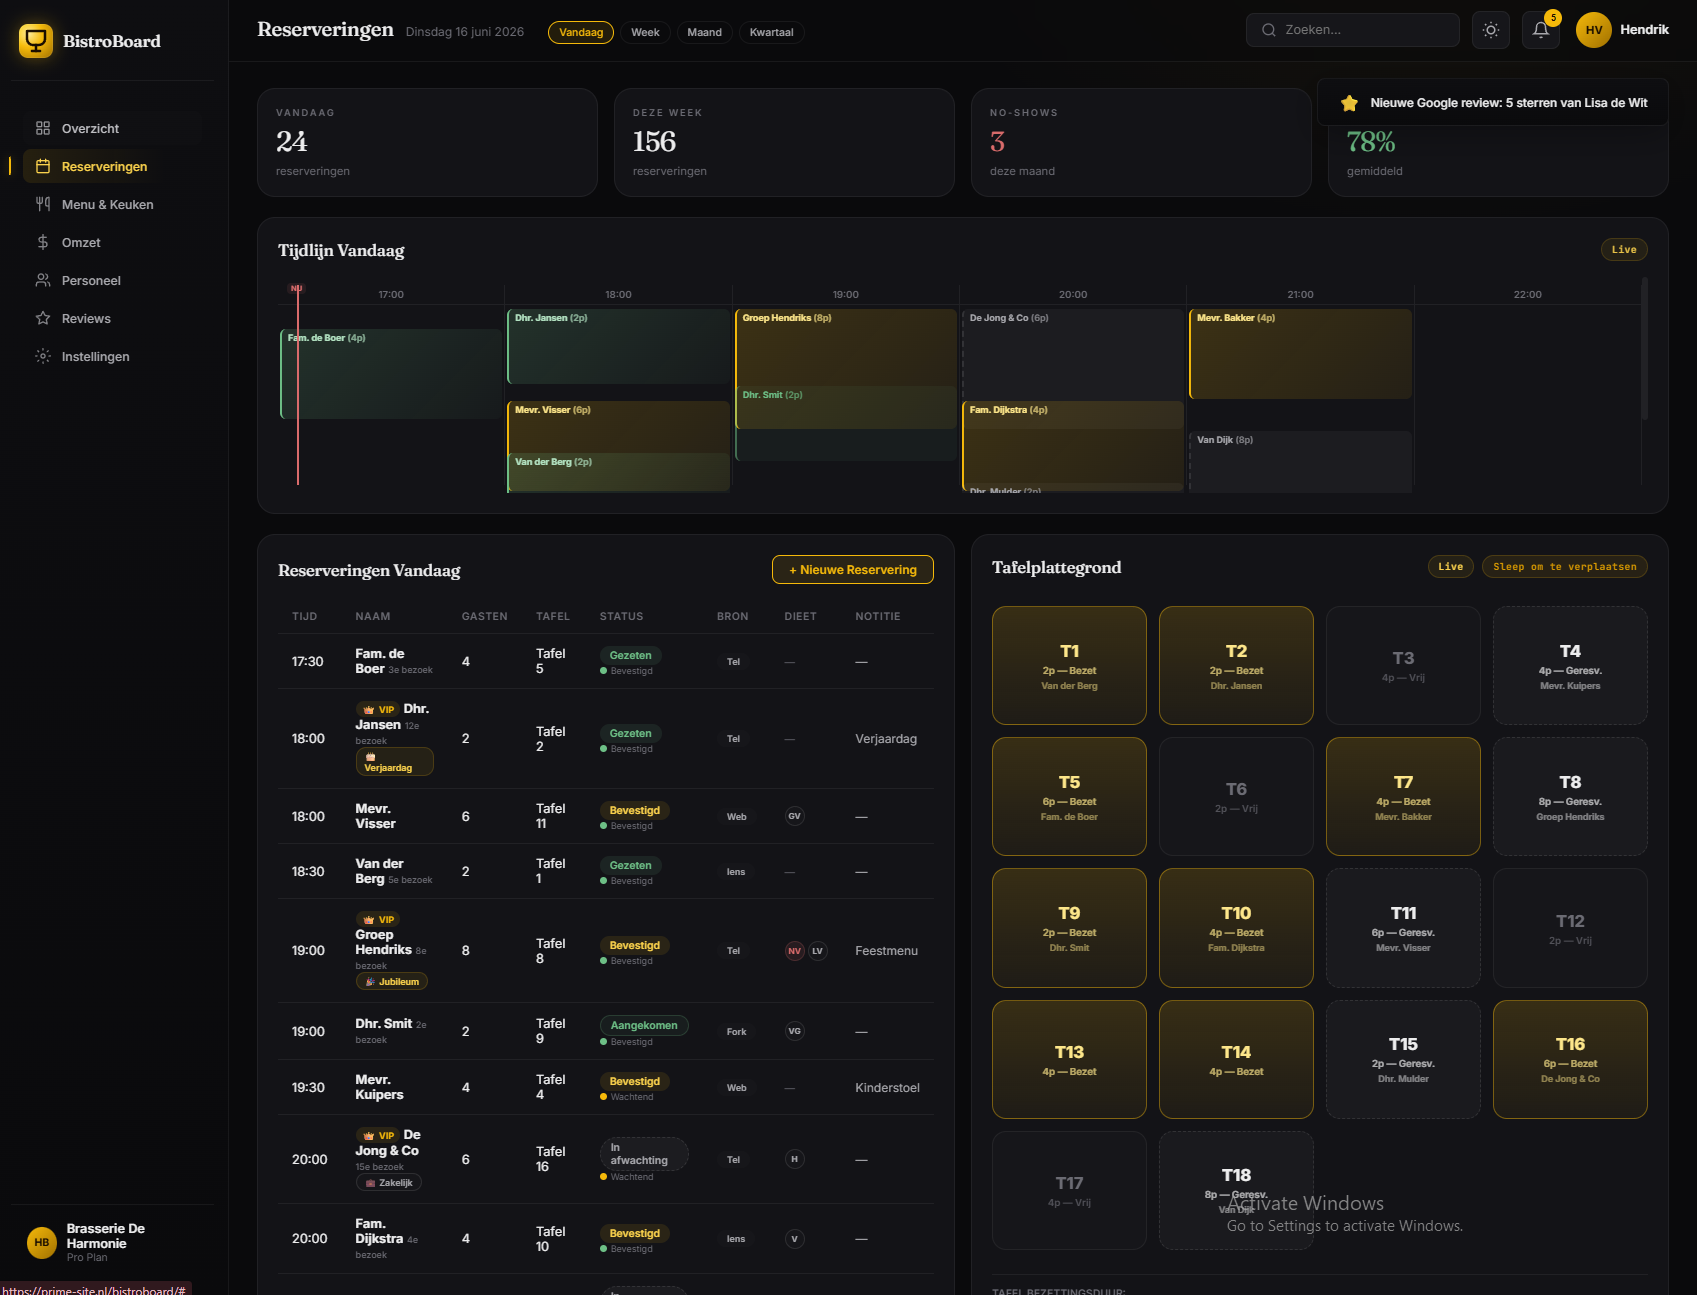The width and height of the screenshot is (1697, 1295).
Task: Click the Personeel people icon
Action: tap(43, 280)
